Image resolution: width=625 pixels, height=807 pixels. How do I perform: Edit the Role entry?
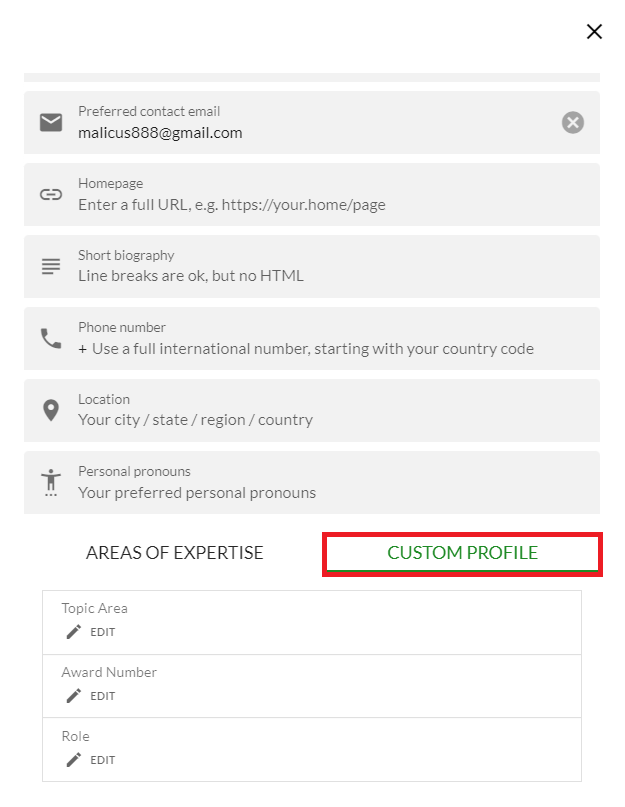pyautogui.click(x=102, y=760)
